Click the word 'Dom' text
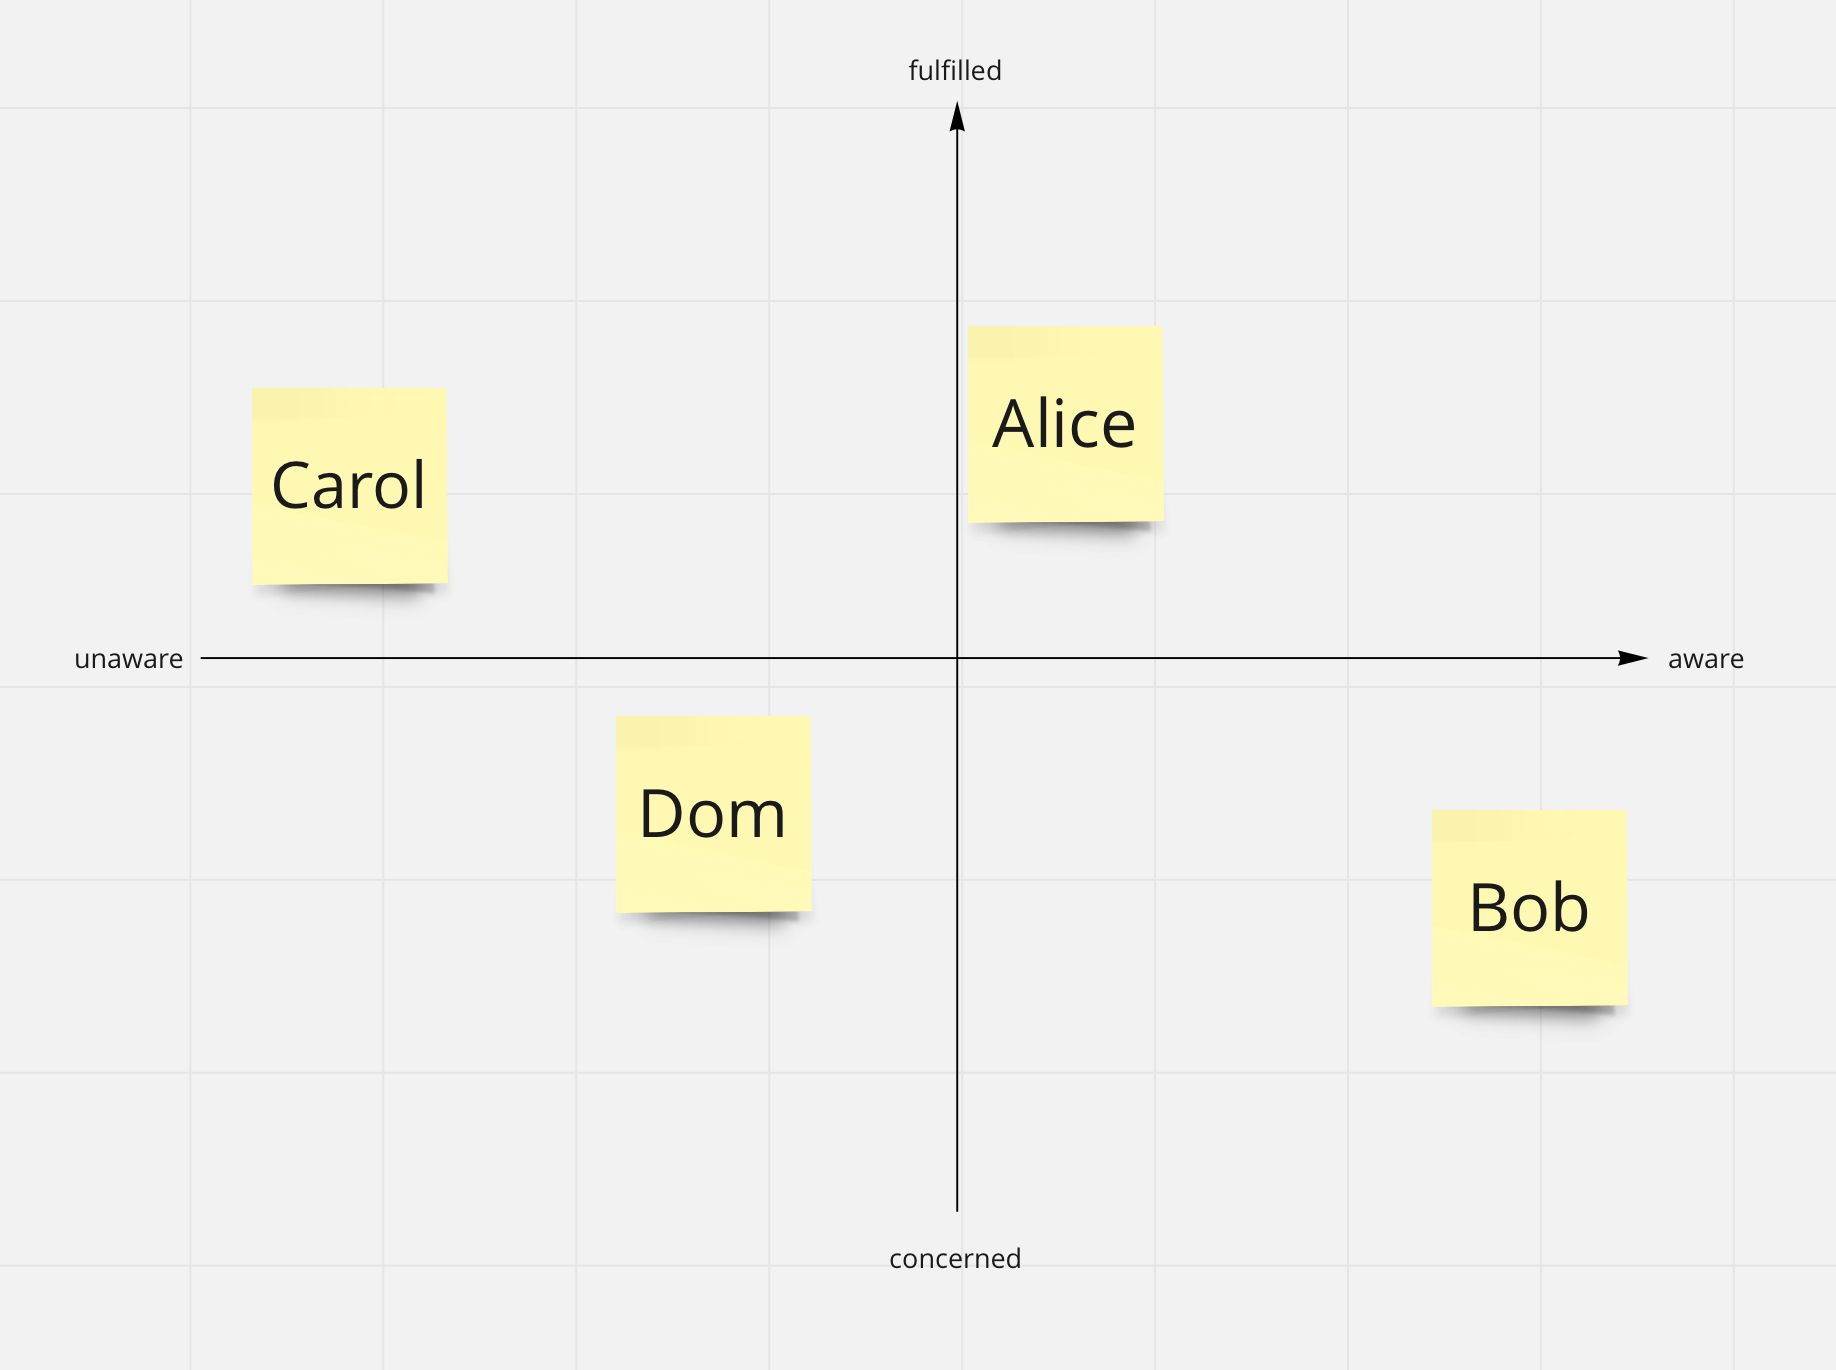 pyautogui.click(x=713, y=813)
